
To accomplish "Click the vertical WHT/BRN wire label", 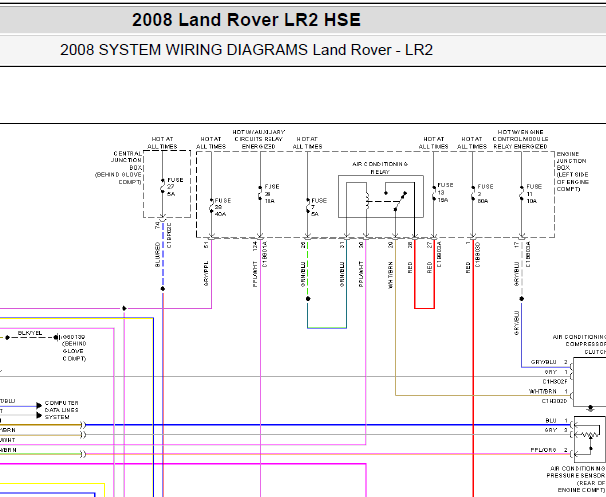I will coord(390,275).
